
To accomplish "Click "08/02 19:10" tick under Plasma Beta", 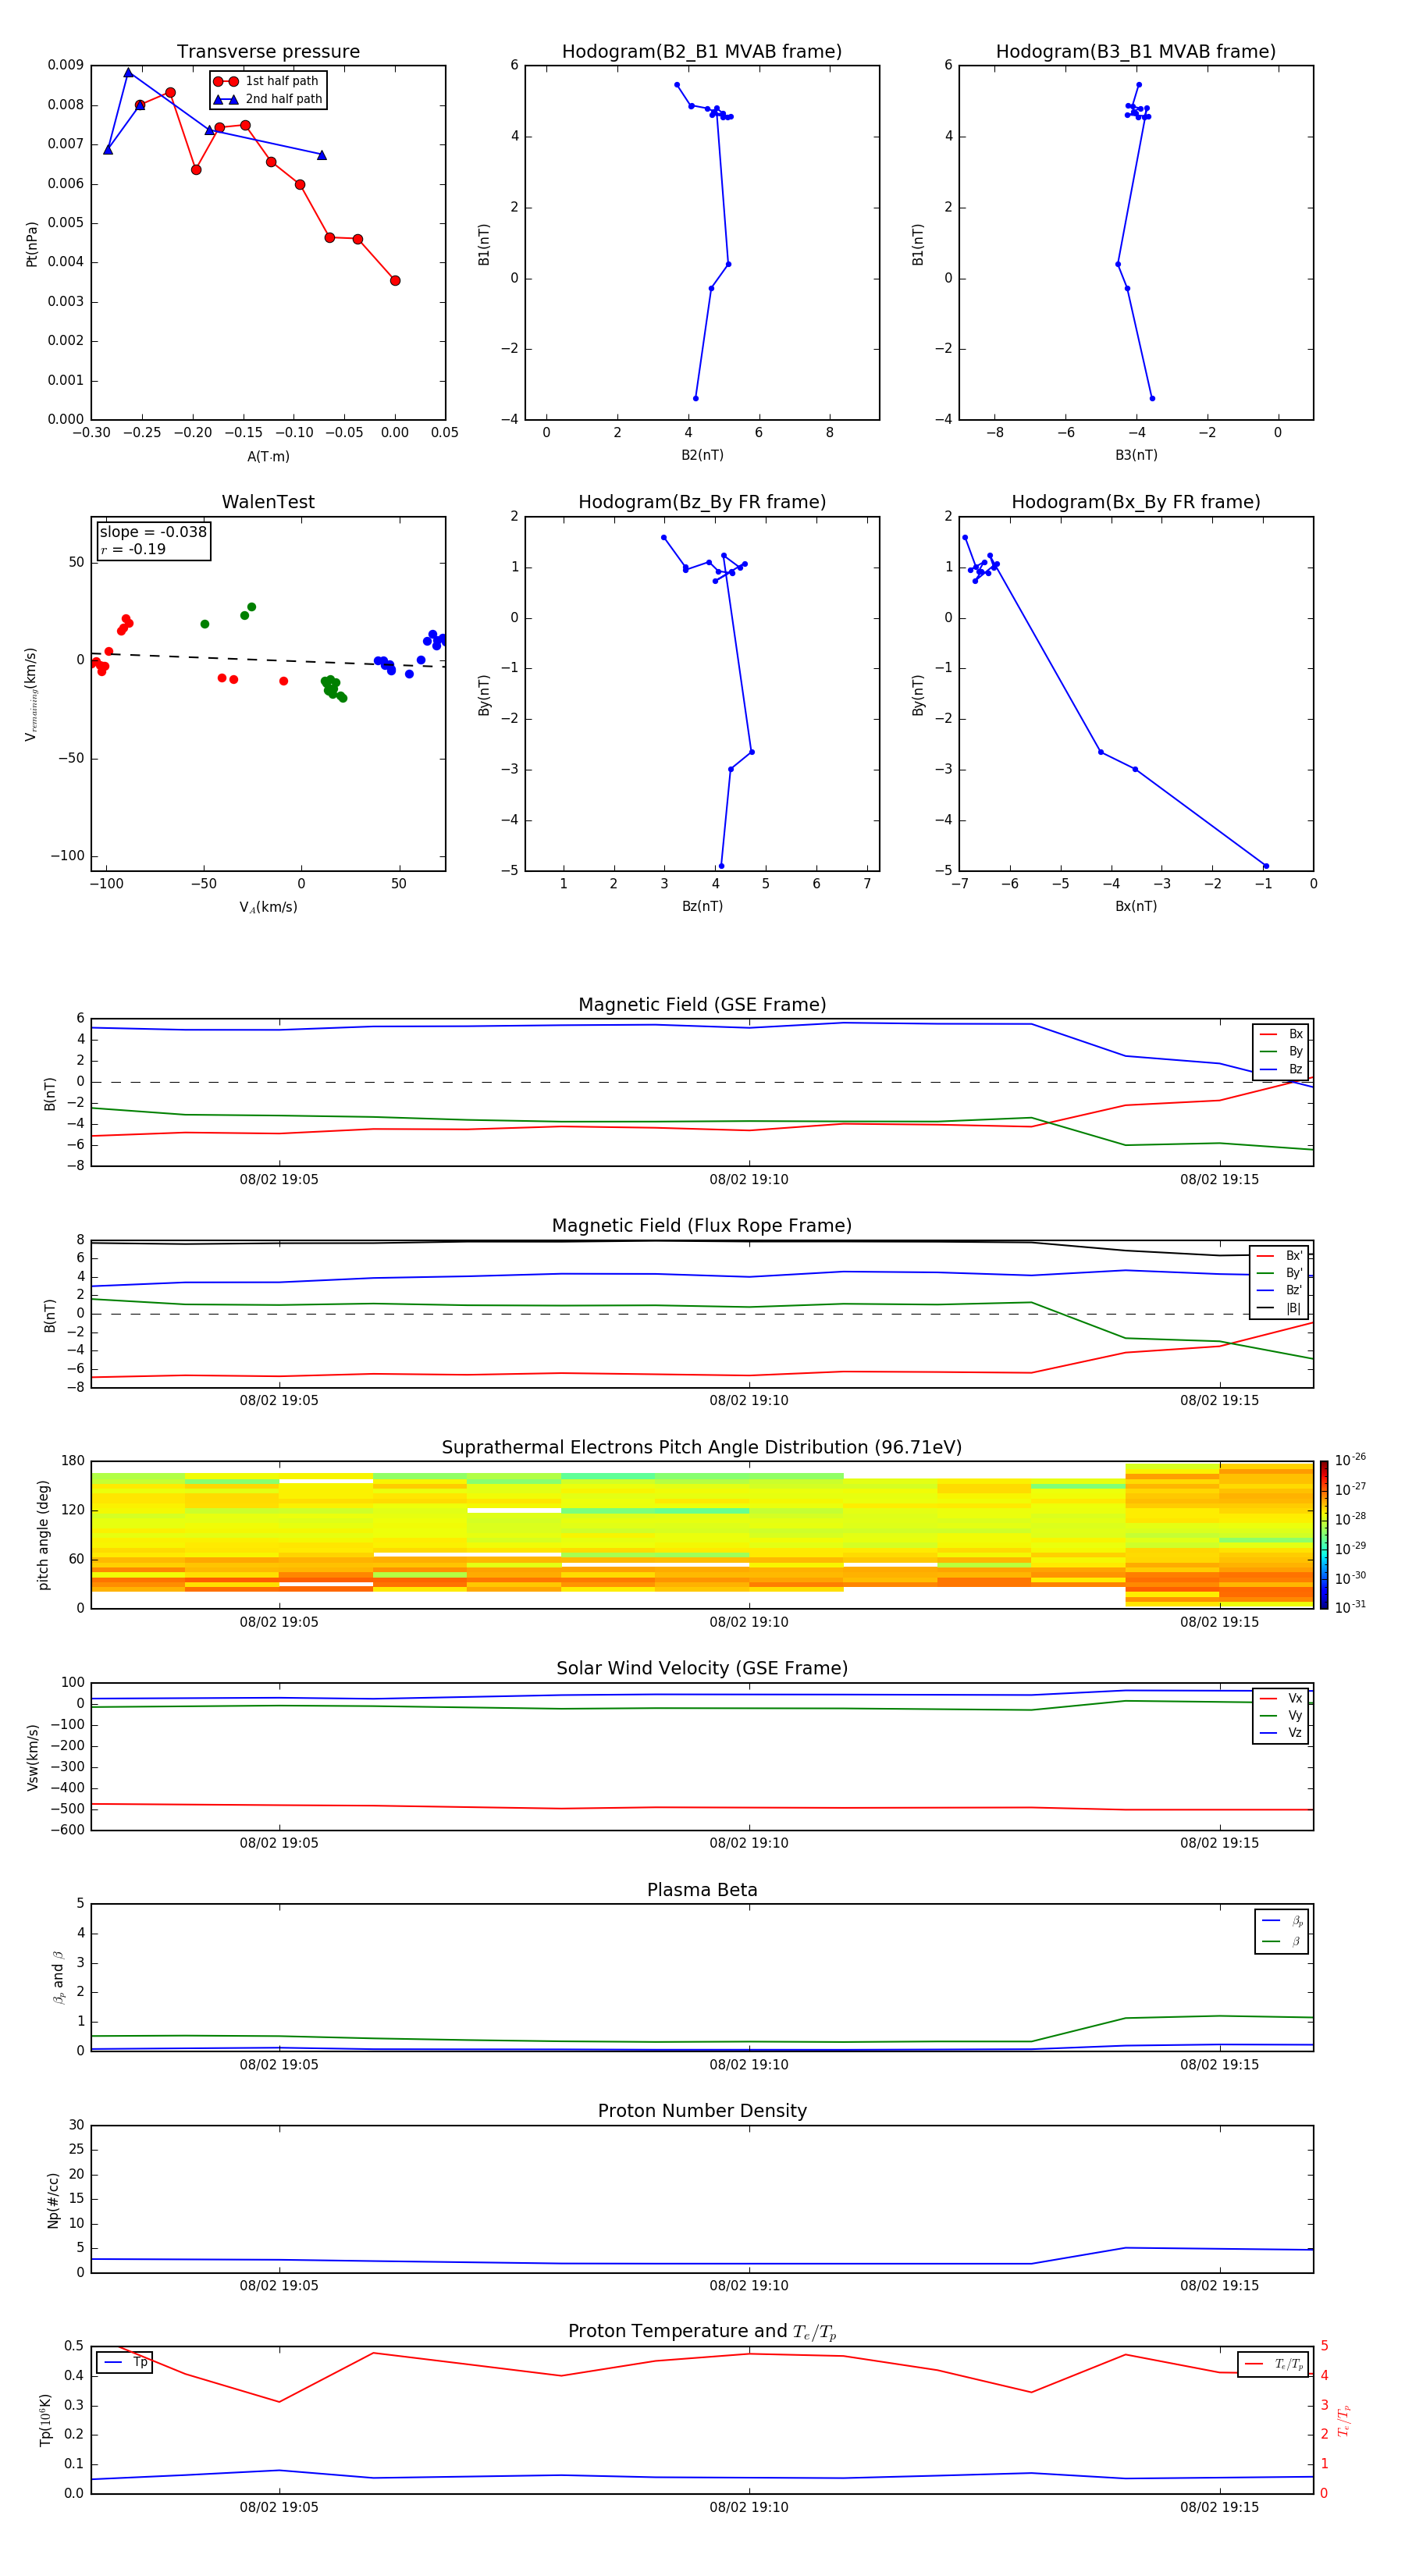I will [749, 2065].
